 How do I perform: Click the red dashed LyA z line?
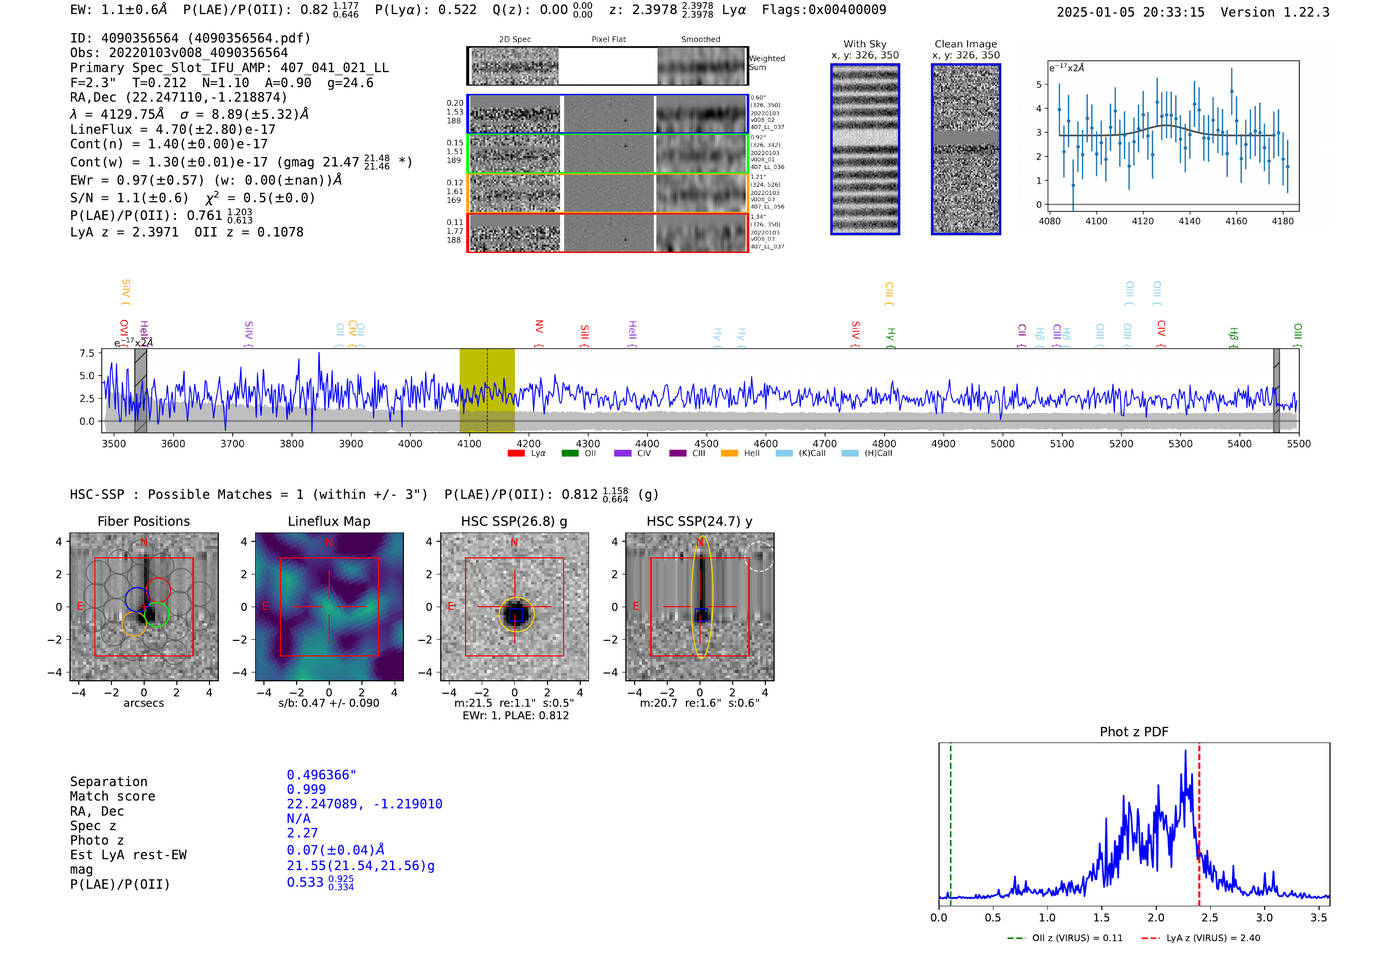1199,824
